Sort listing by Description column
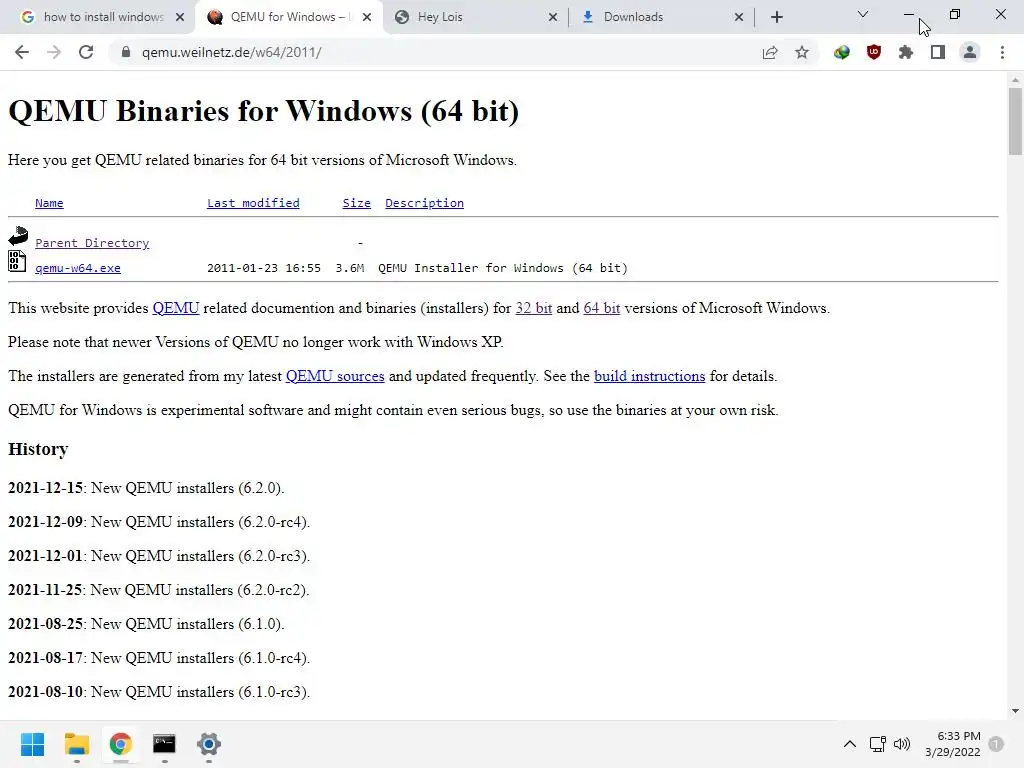 click(x=424, y=203)
